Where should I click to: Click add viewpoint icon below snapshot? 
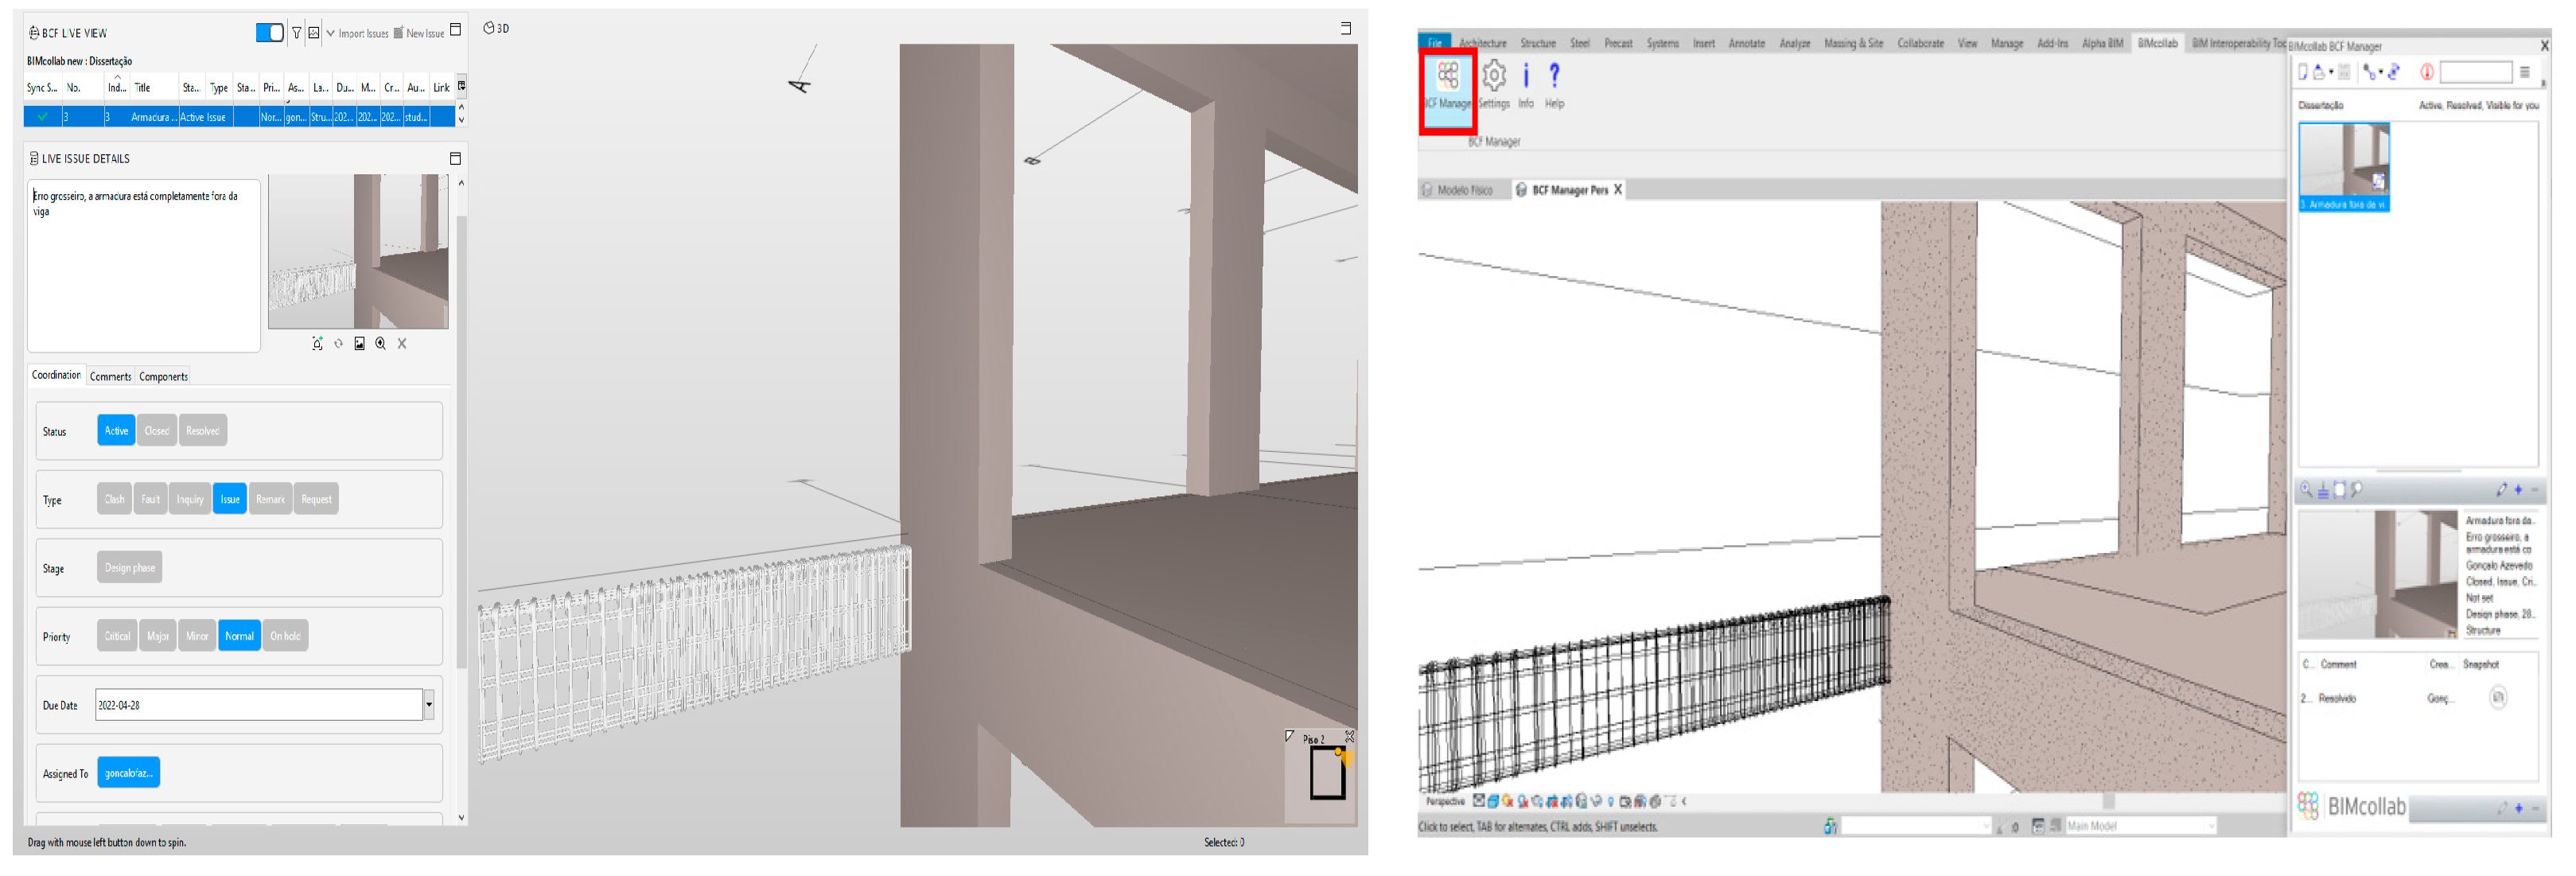(x=317, y=343)
